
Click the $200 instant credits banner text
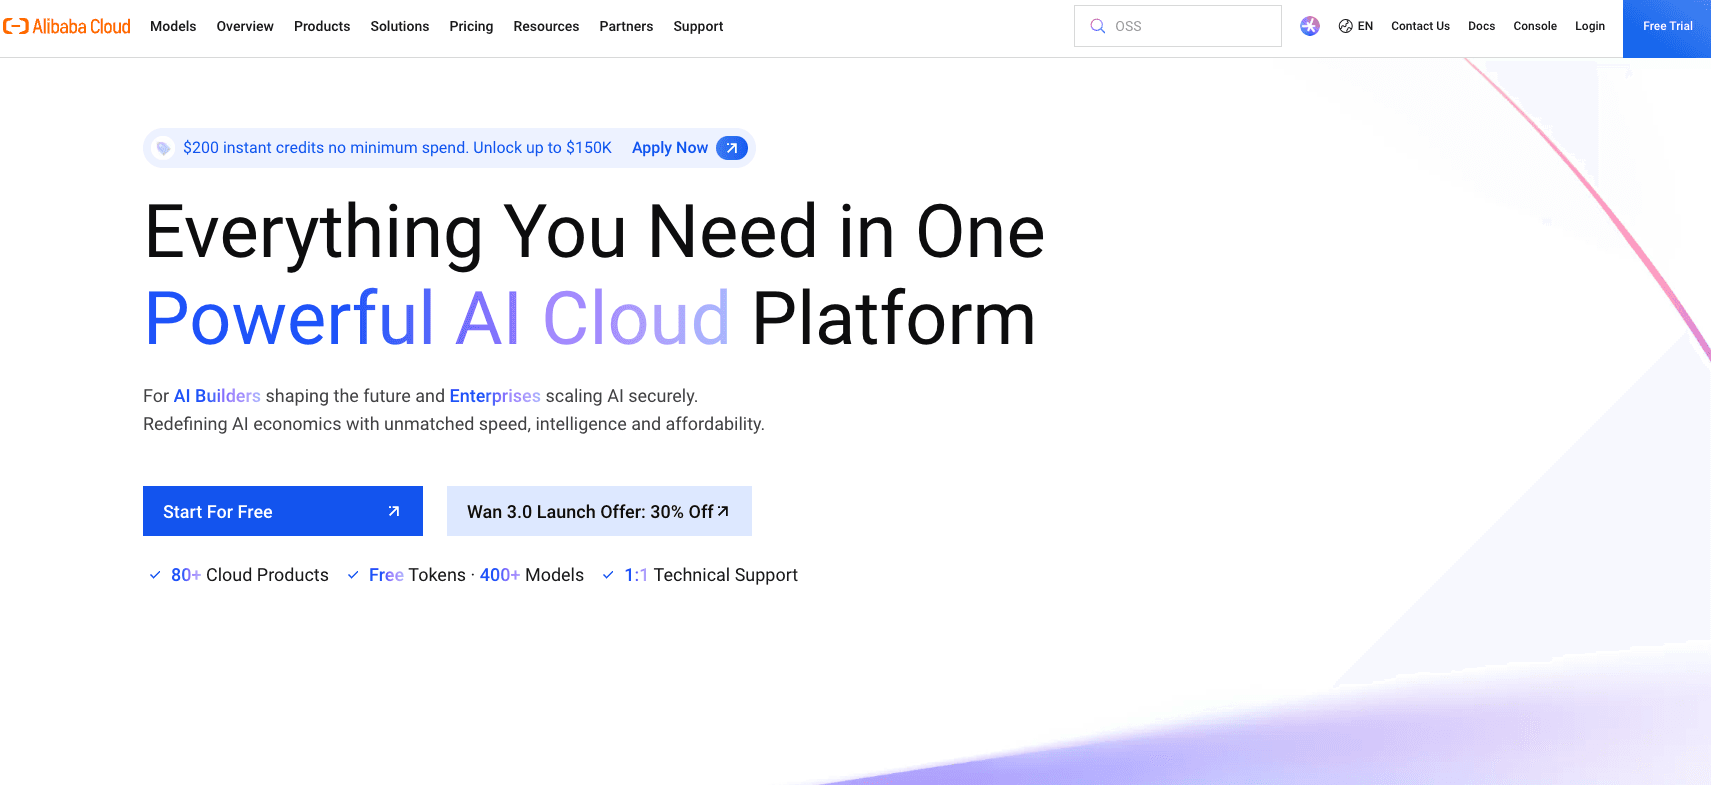coord(397,148)
